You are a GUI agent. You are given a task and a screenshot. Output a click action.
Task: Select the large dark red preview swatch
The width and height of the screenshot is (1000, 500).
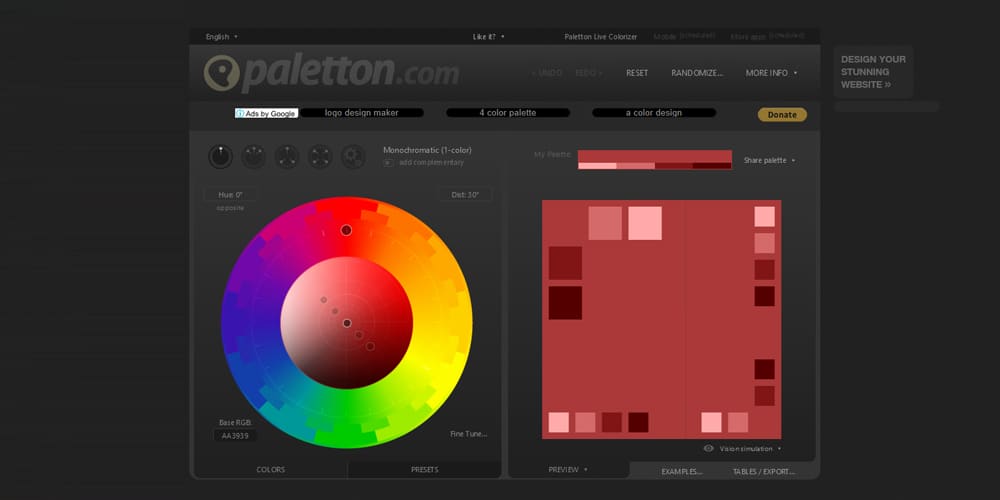pos(566,263)
